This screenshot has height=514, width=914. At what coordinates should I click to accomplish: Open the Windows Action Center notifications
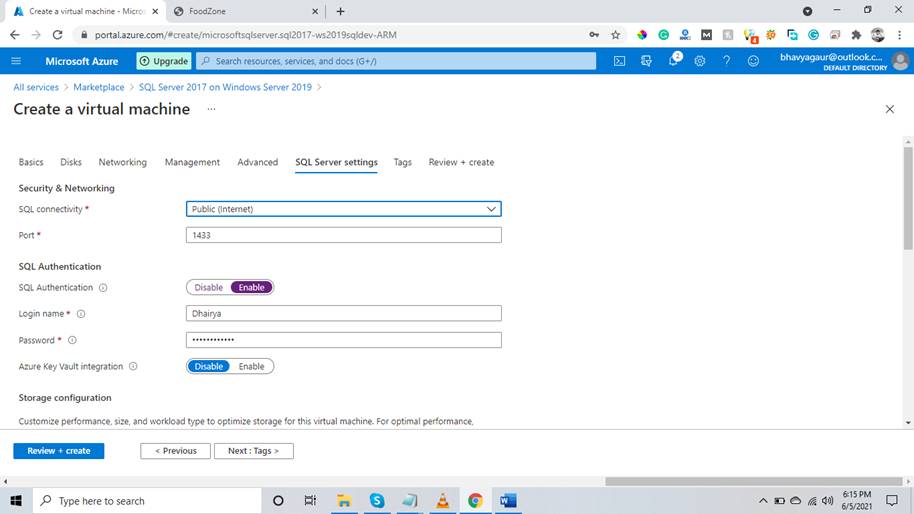(x=892, y=501)
